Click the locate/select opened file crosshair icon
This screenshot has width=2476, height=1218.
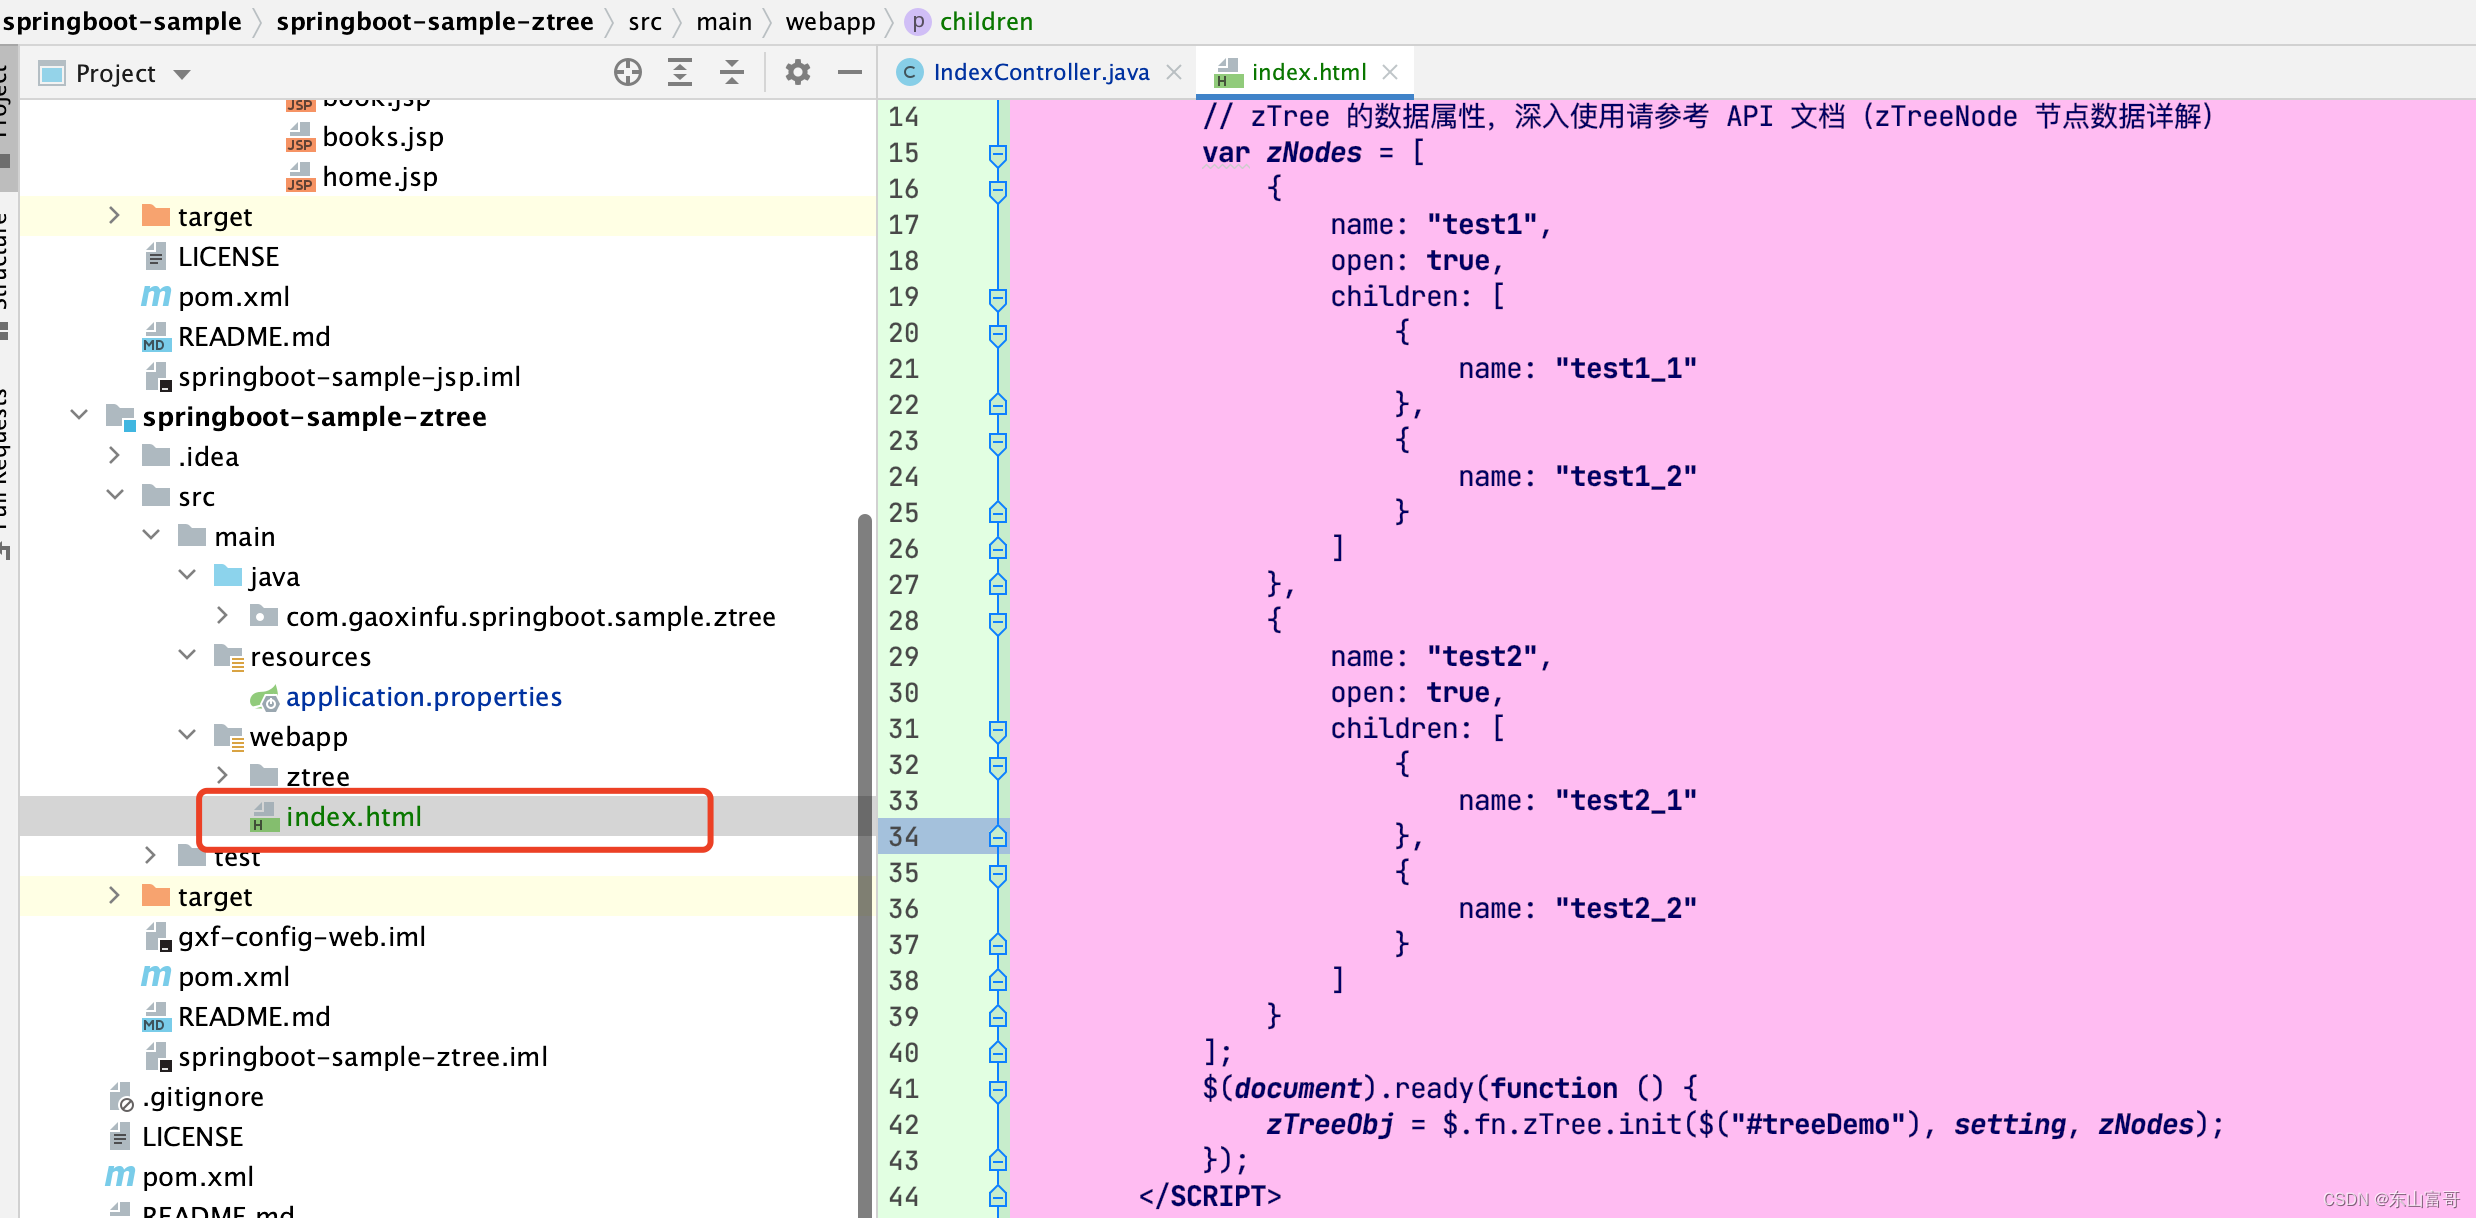[628, 72]
